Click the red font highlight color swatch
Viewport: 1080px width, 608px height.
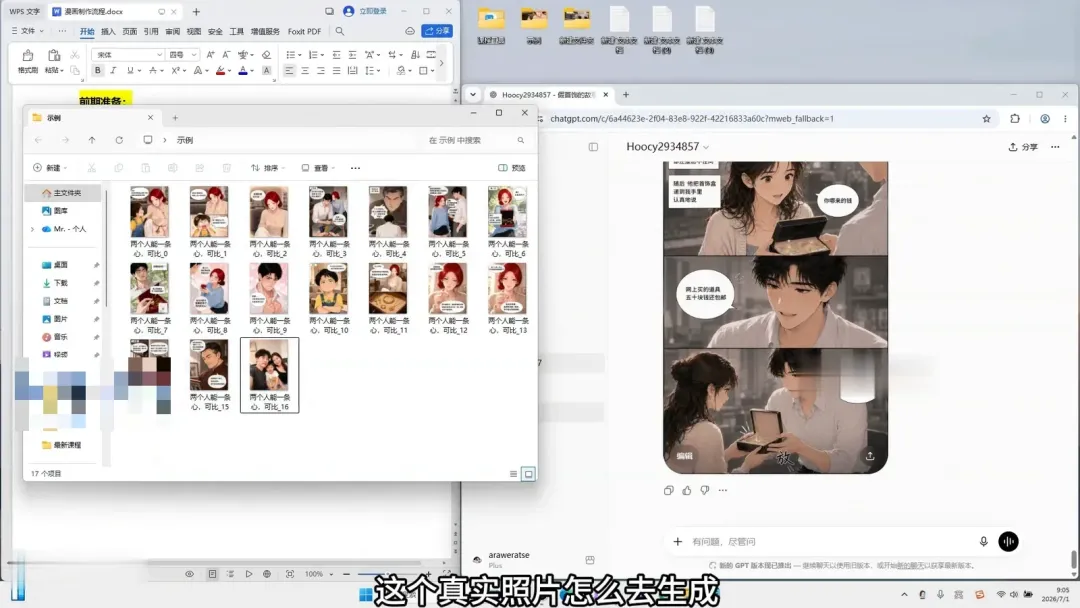click(220, 70)
